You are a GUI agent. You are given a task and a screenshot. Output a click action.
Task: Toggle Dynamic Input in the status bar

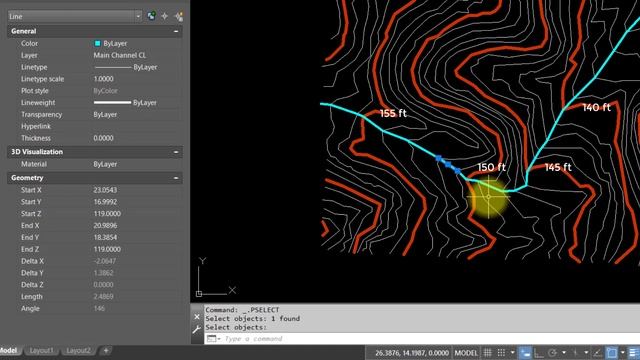point(525,353)
